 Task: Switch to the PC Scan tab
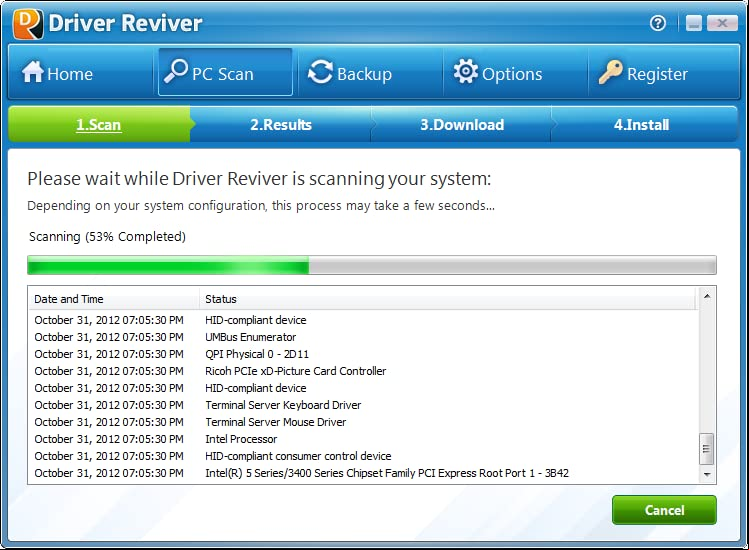[225, 72]
